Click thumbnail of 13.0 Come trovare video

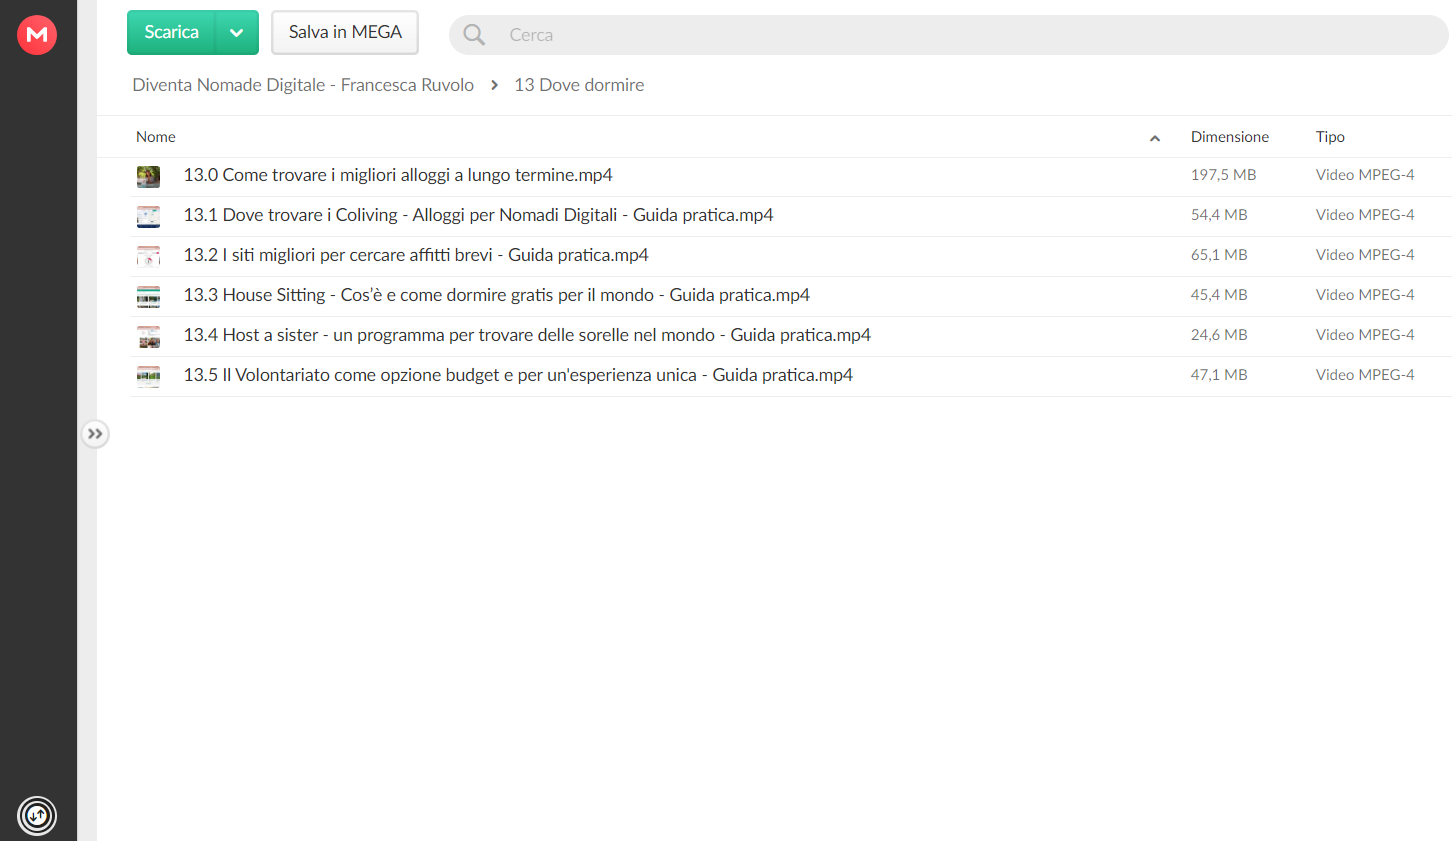point(148,177)
